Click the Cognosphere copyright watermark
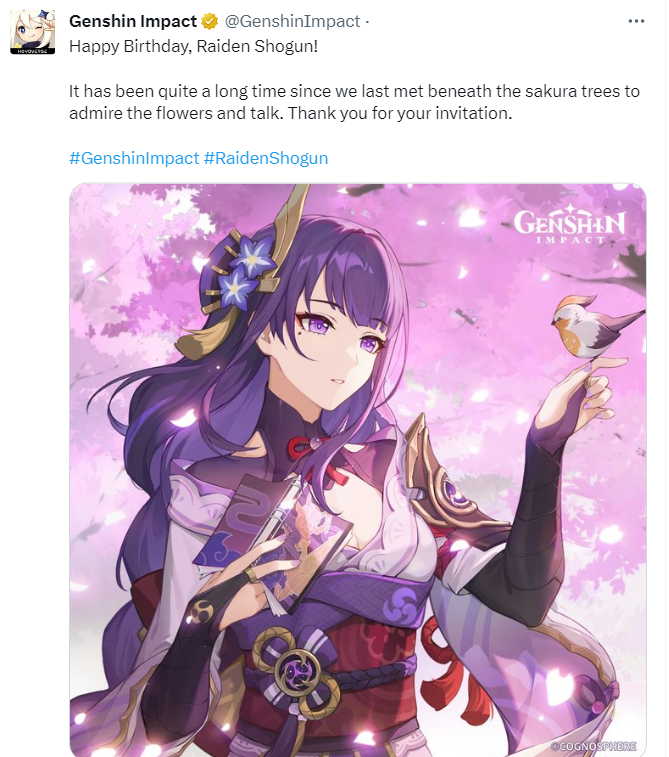 pos(594,746)
